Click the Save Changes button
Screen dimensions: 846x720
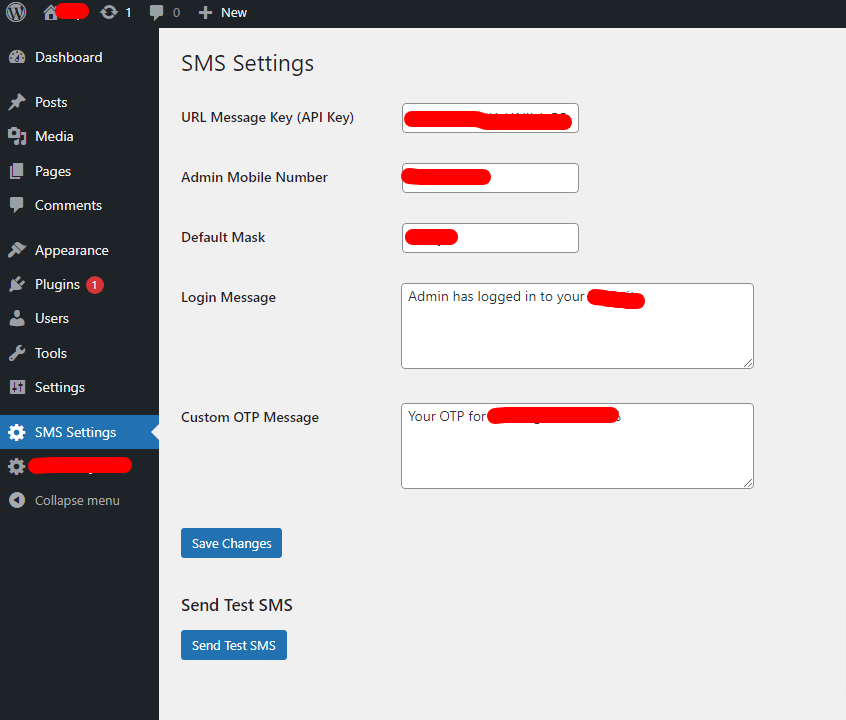click(231, 543)
